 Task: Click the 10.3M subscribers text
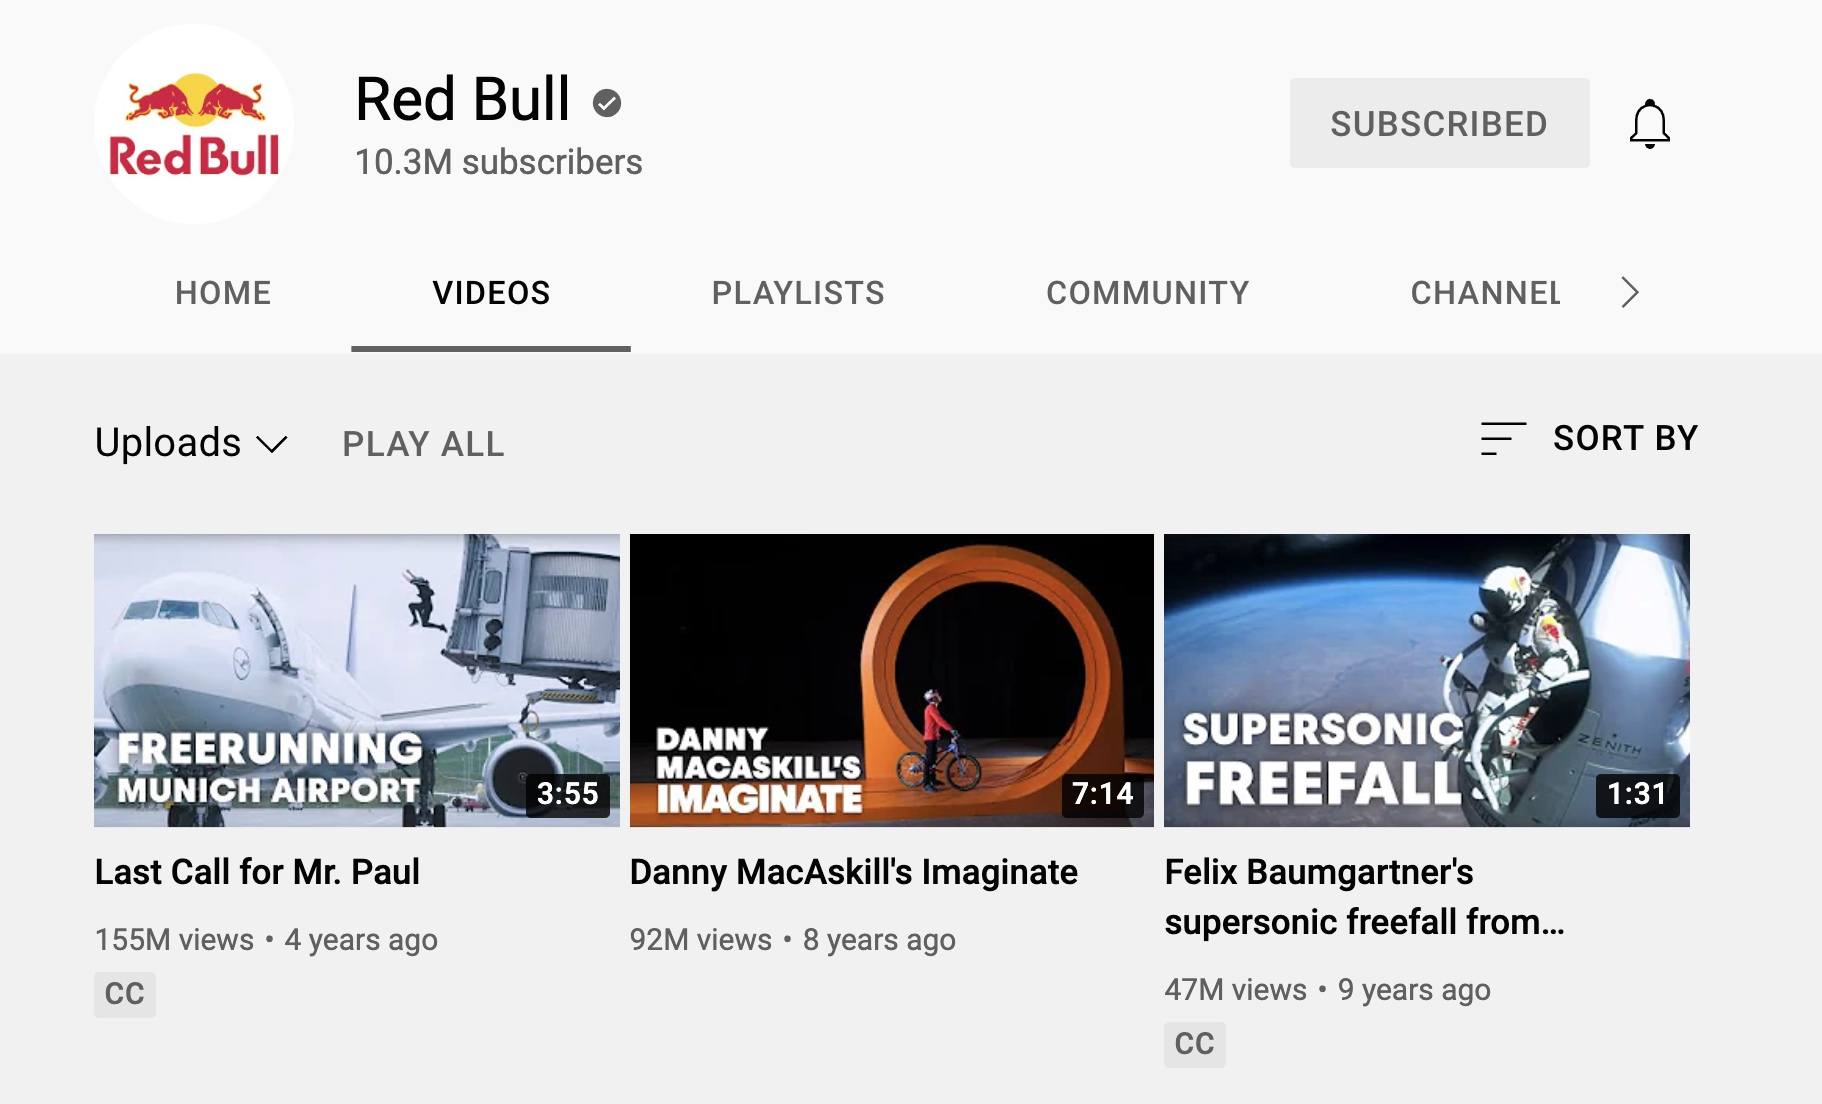[499, 162]
